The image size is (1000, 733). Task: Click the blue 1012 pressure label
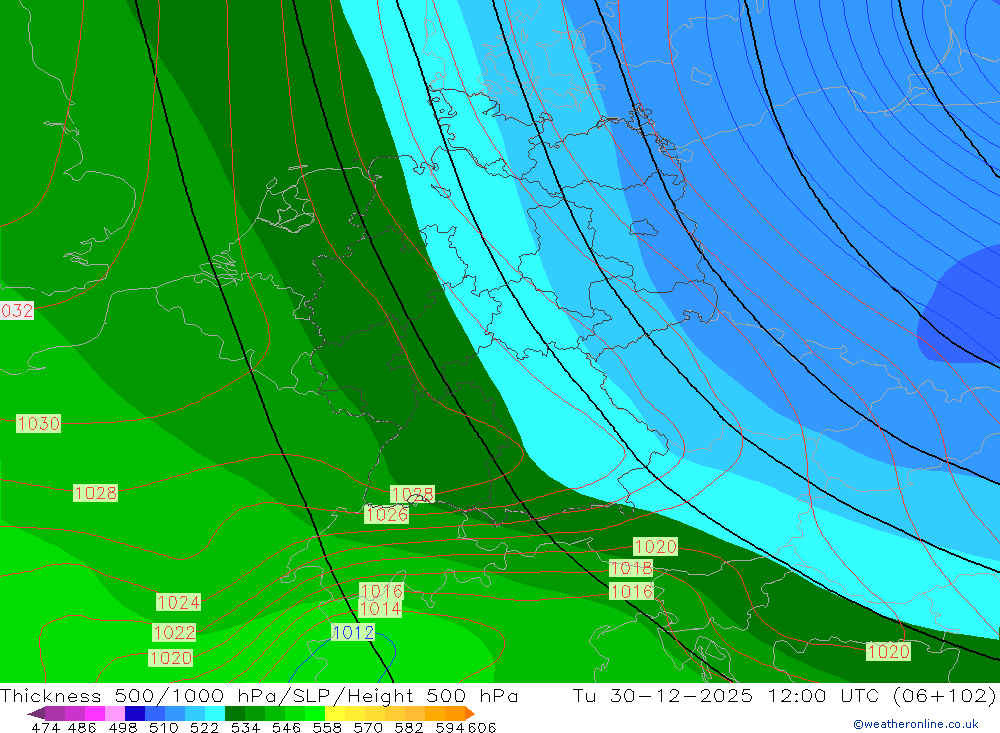coord(353,632)
